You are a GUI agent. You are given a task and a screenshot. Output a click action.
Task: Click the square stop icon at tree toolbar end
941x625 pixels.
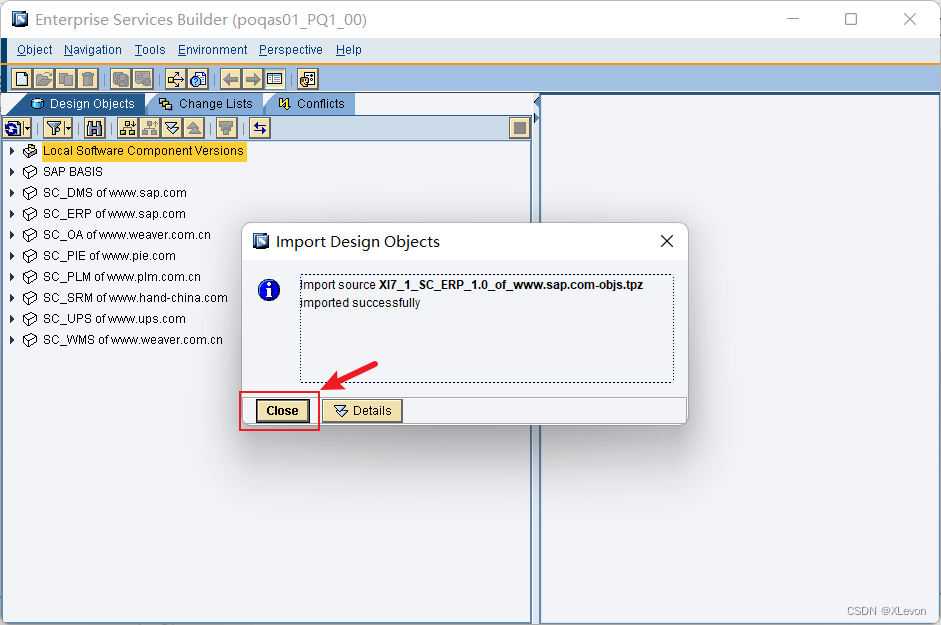pos(519,128)
